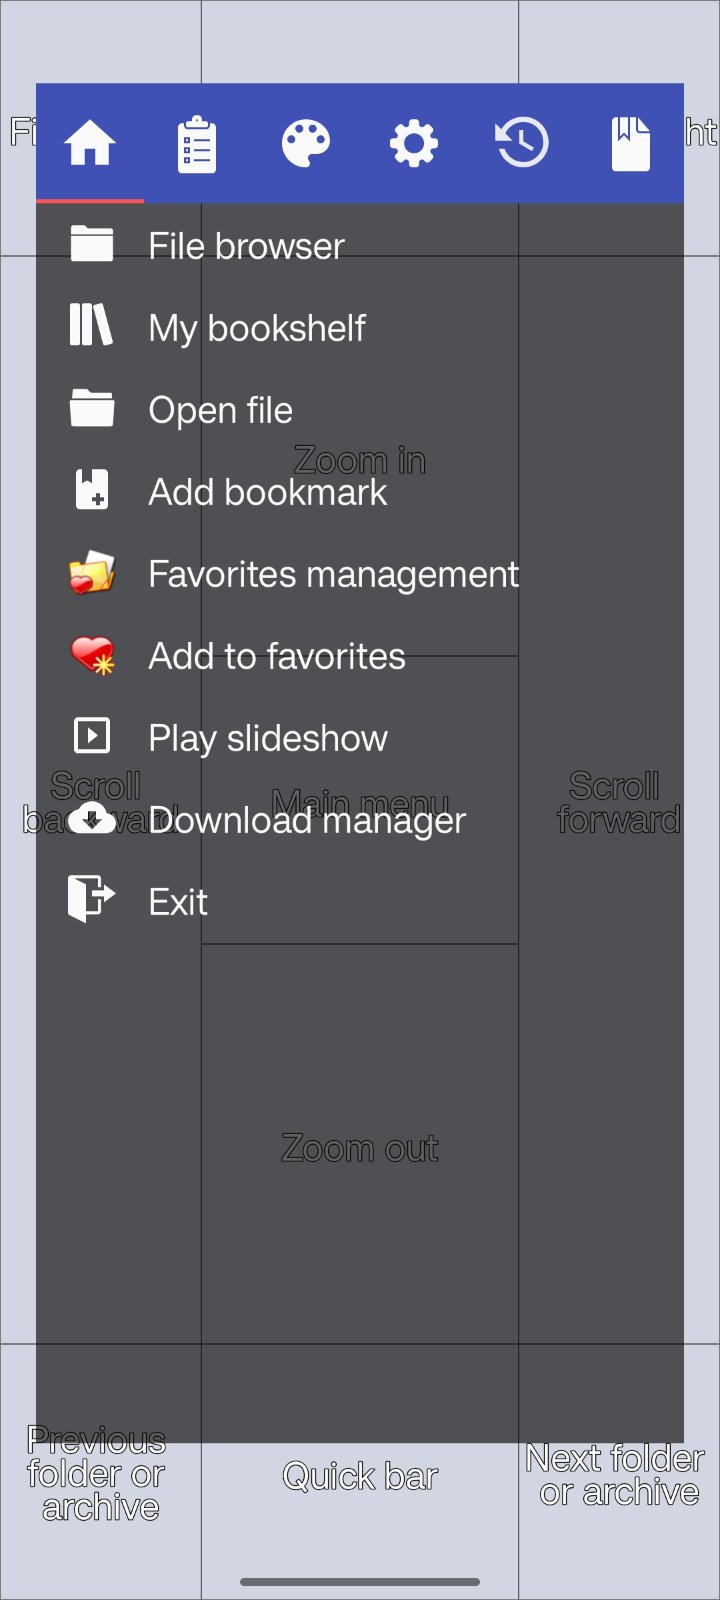Open the settings gear tab
The image size is (720, 1600).
(414, 143)
